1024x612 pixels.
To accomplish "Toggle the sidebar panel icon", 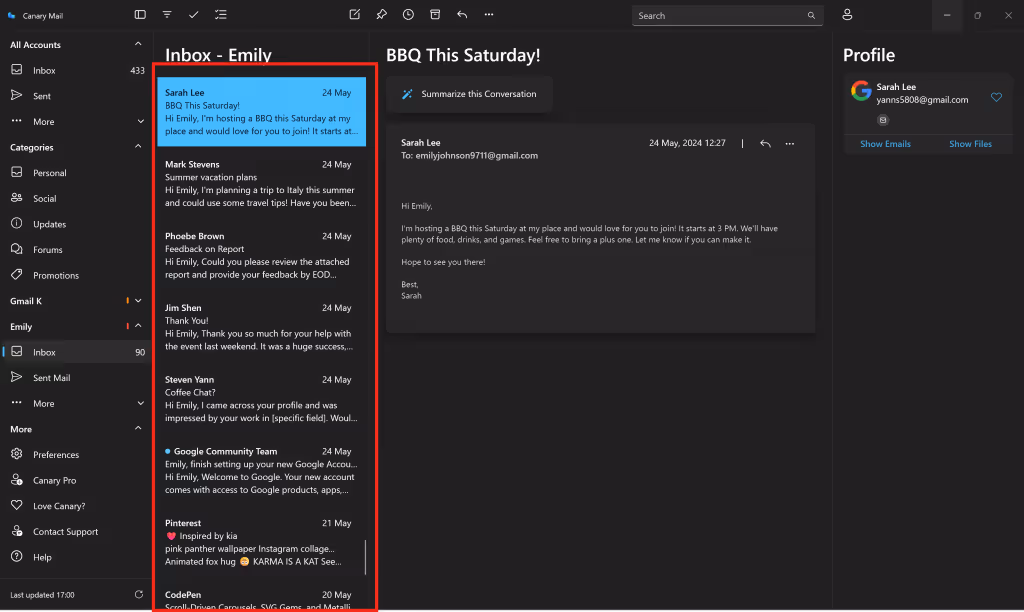I will 140,14.
